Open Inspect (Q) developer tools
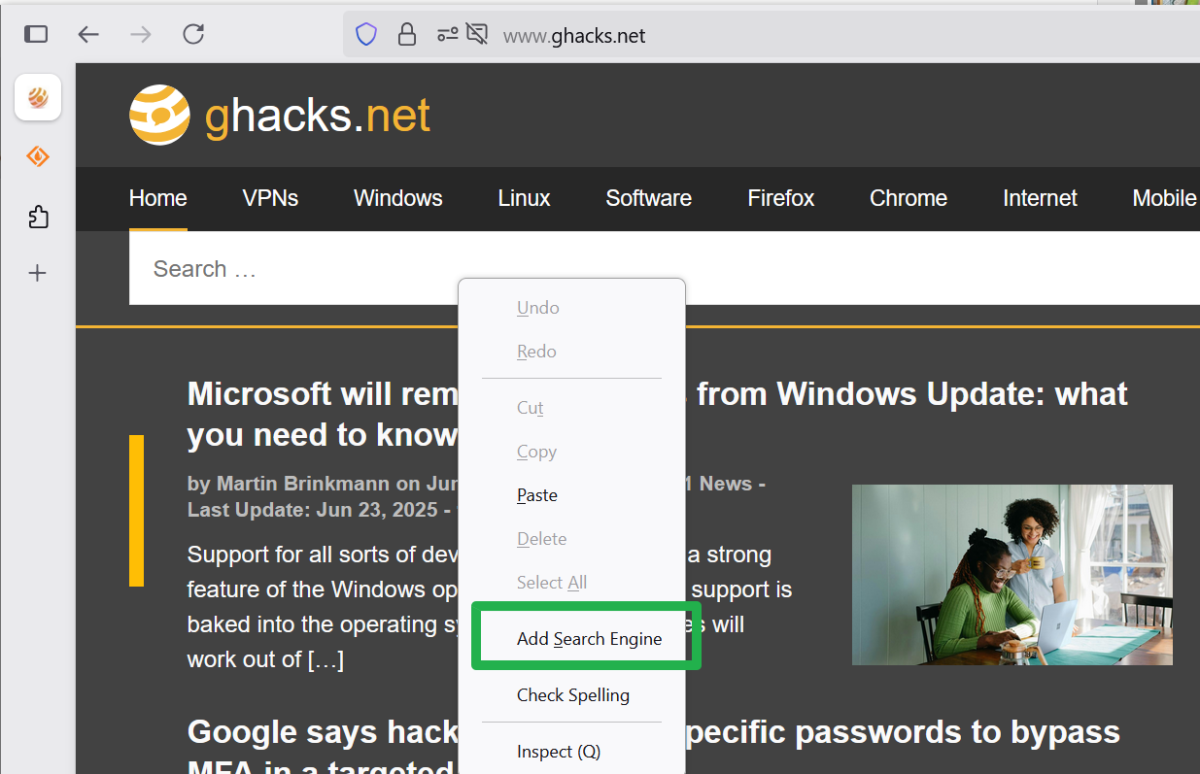The width and height of the screenshot is (1200, 774). [x=572, y=752]
